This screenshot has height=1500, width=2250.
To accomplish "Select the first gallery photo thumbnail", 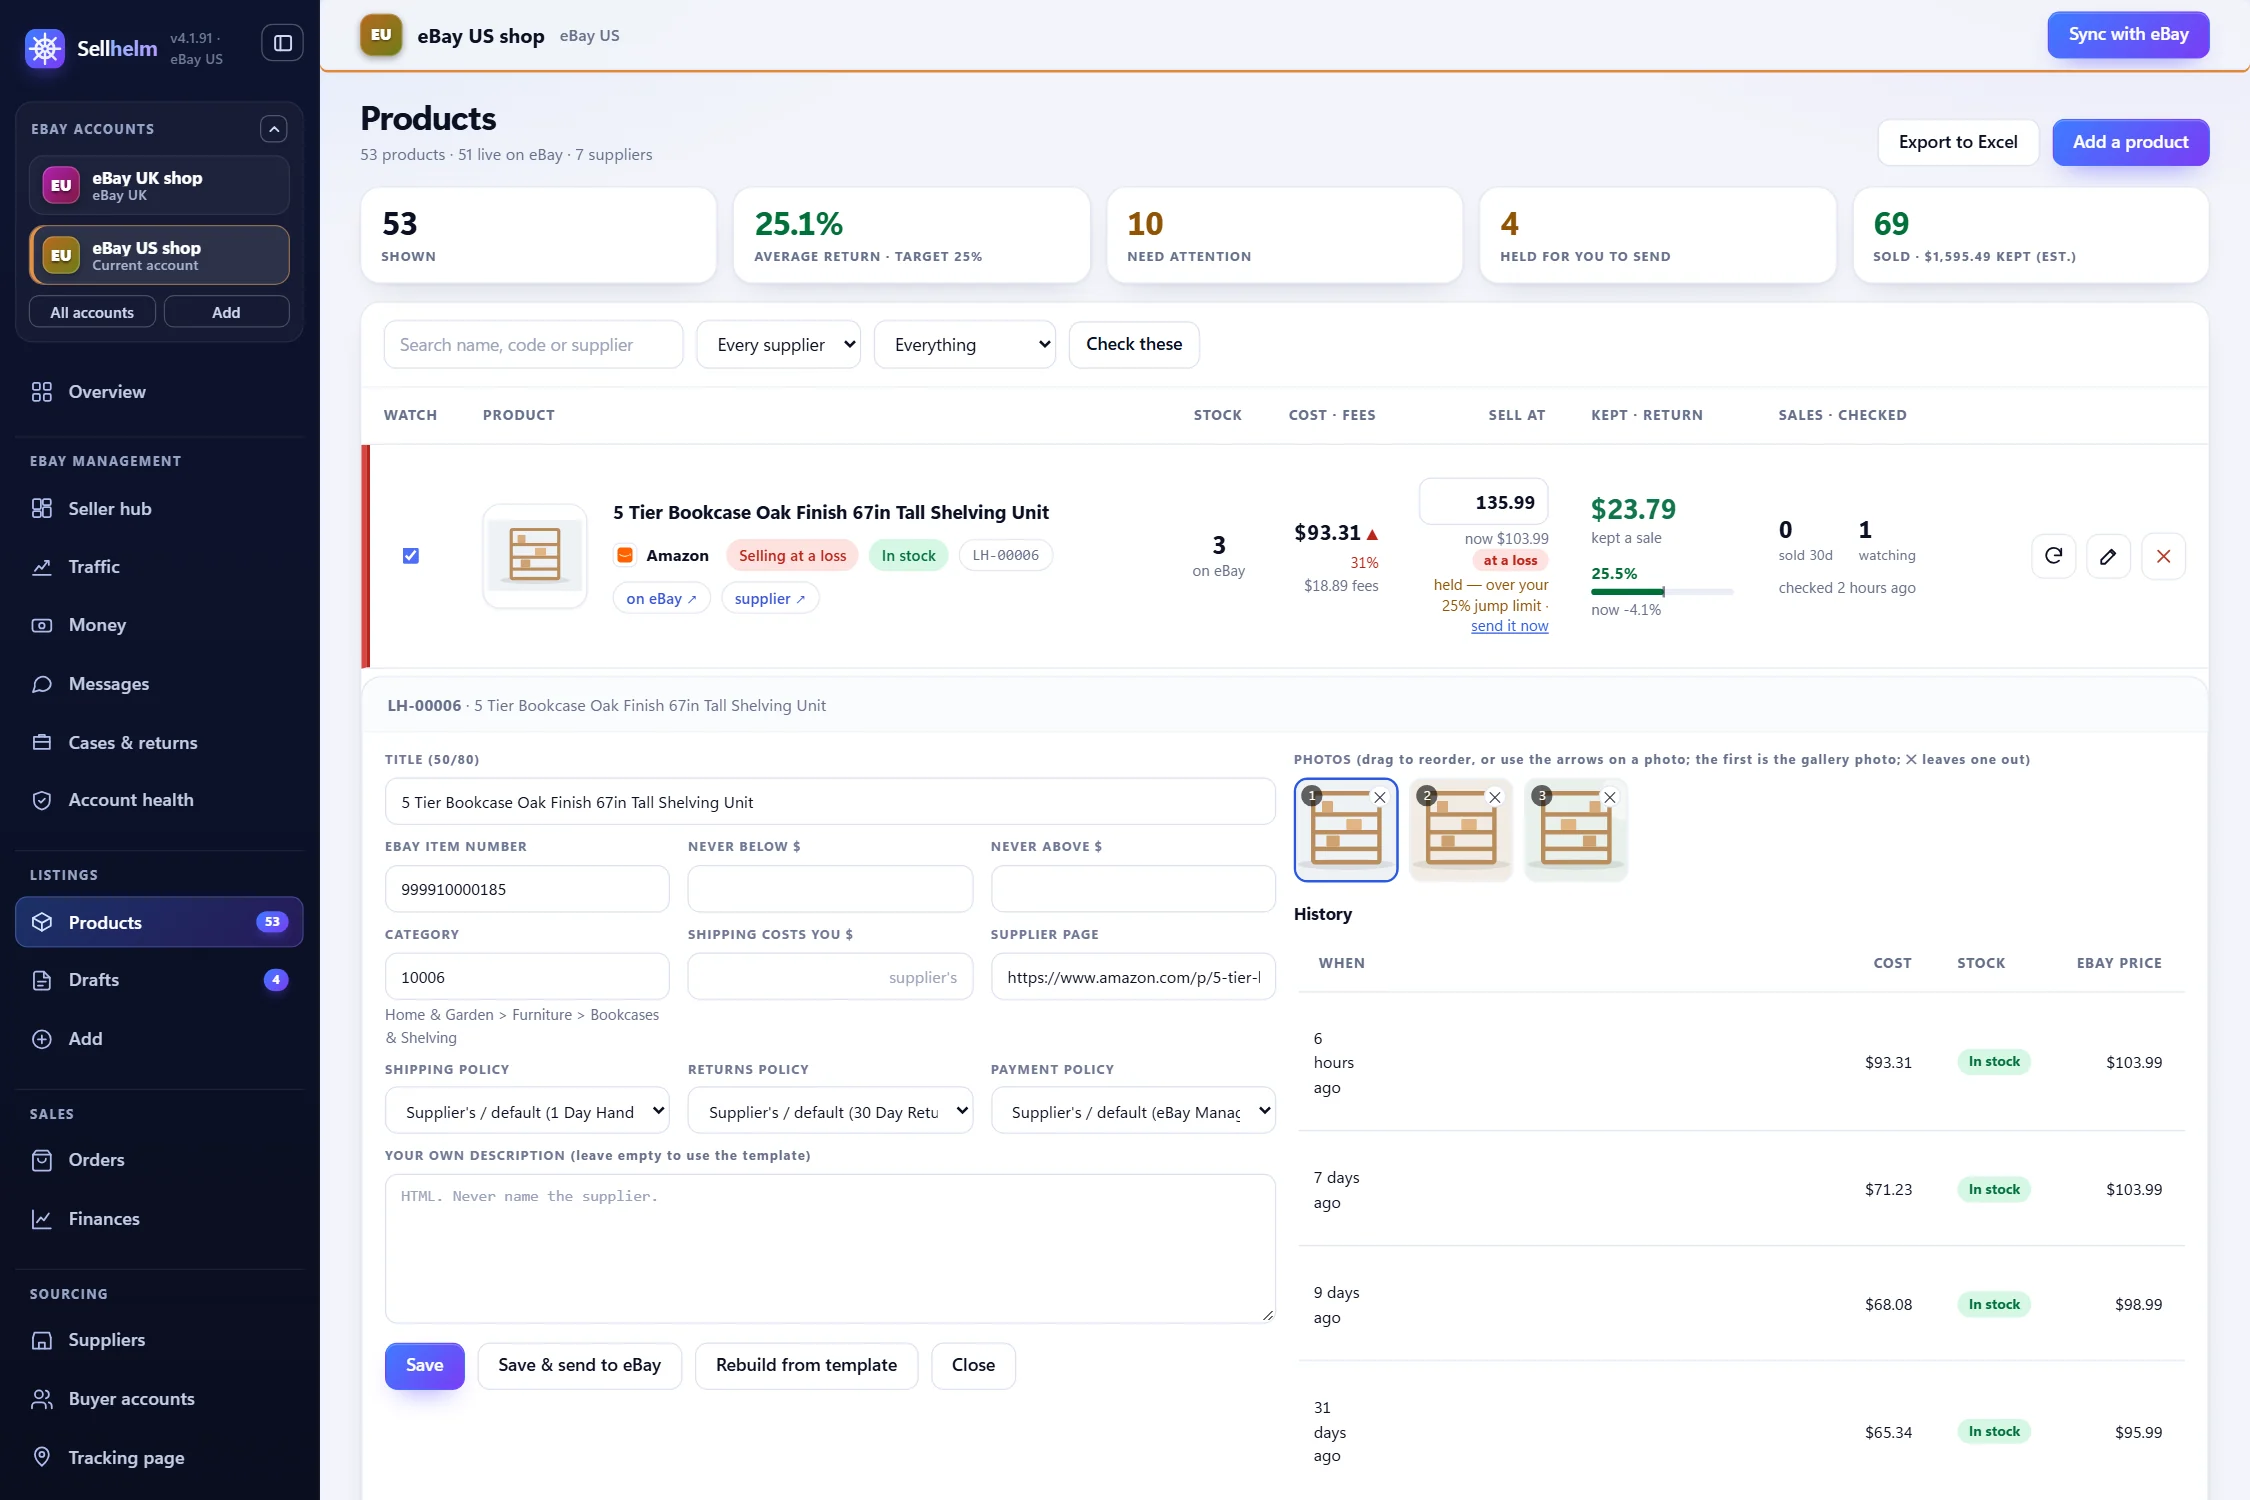I will (x=1346, y=830).
